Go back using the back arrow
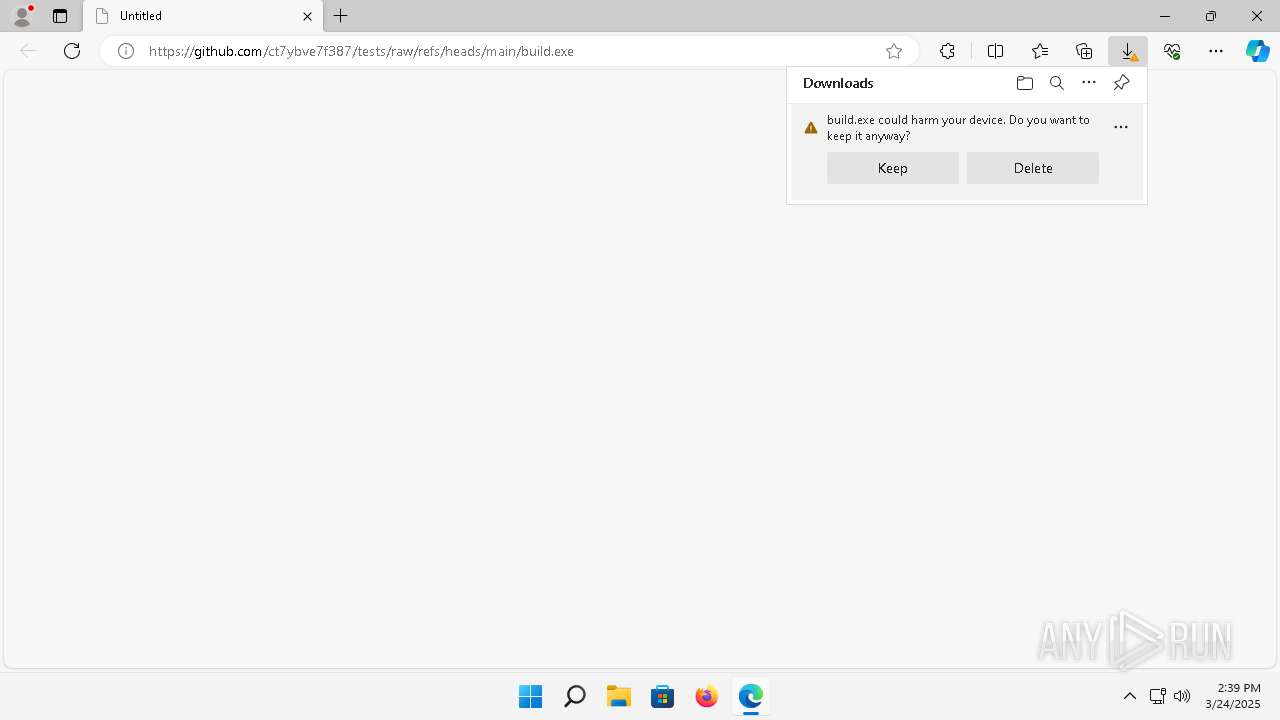 pyautogui.click(x=28, y=51)
